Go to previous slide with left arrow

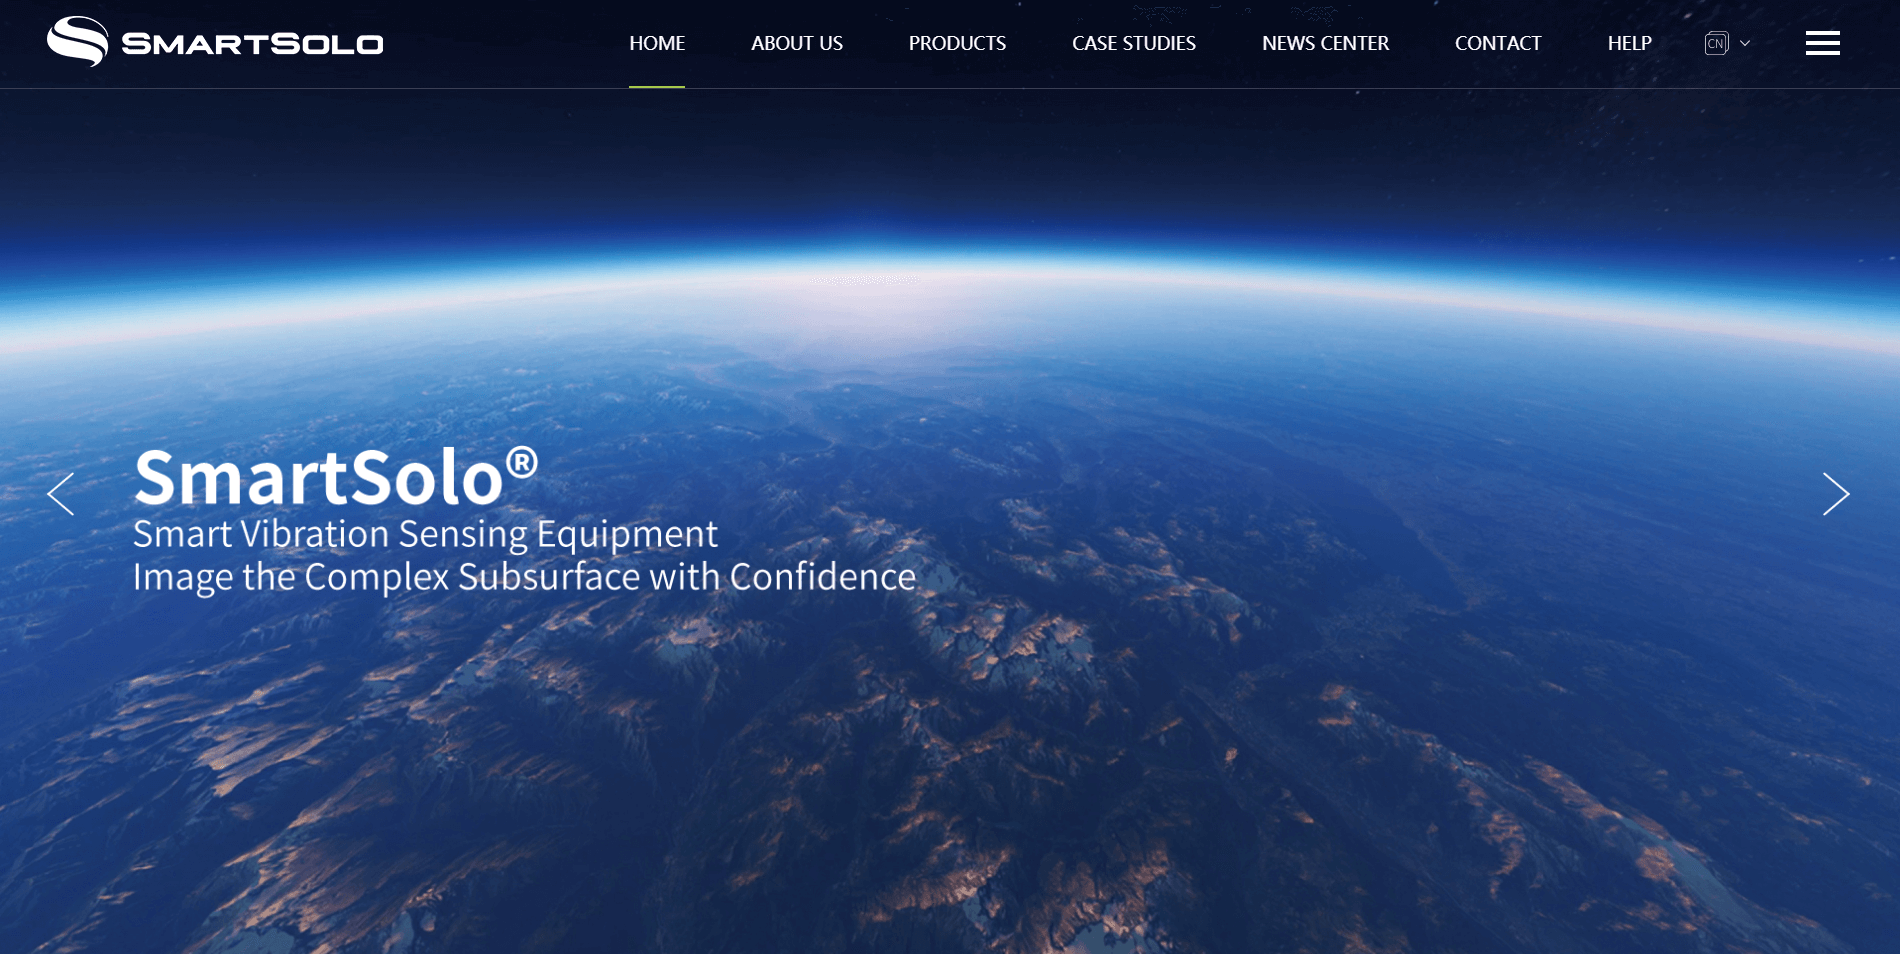(61, 494)
